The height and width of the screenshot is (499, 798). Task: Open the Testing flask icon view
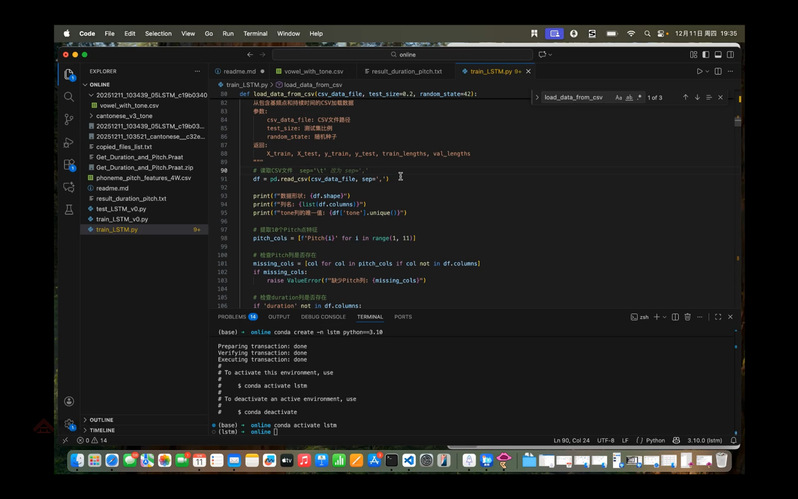coord(69,210)
